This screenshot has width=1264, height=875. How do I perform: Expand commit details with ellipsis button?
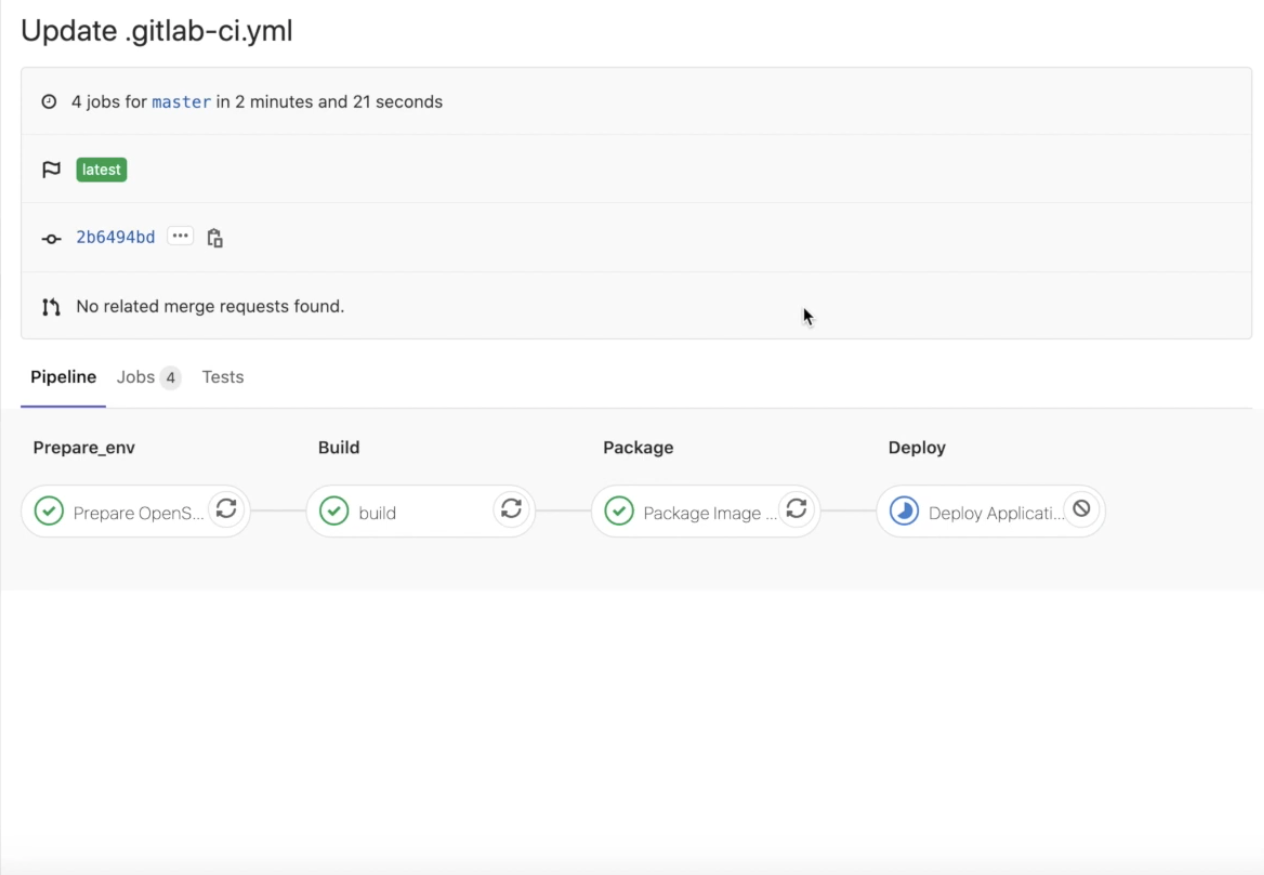pos(180,236)
